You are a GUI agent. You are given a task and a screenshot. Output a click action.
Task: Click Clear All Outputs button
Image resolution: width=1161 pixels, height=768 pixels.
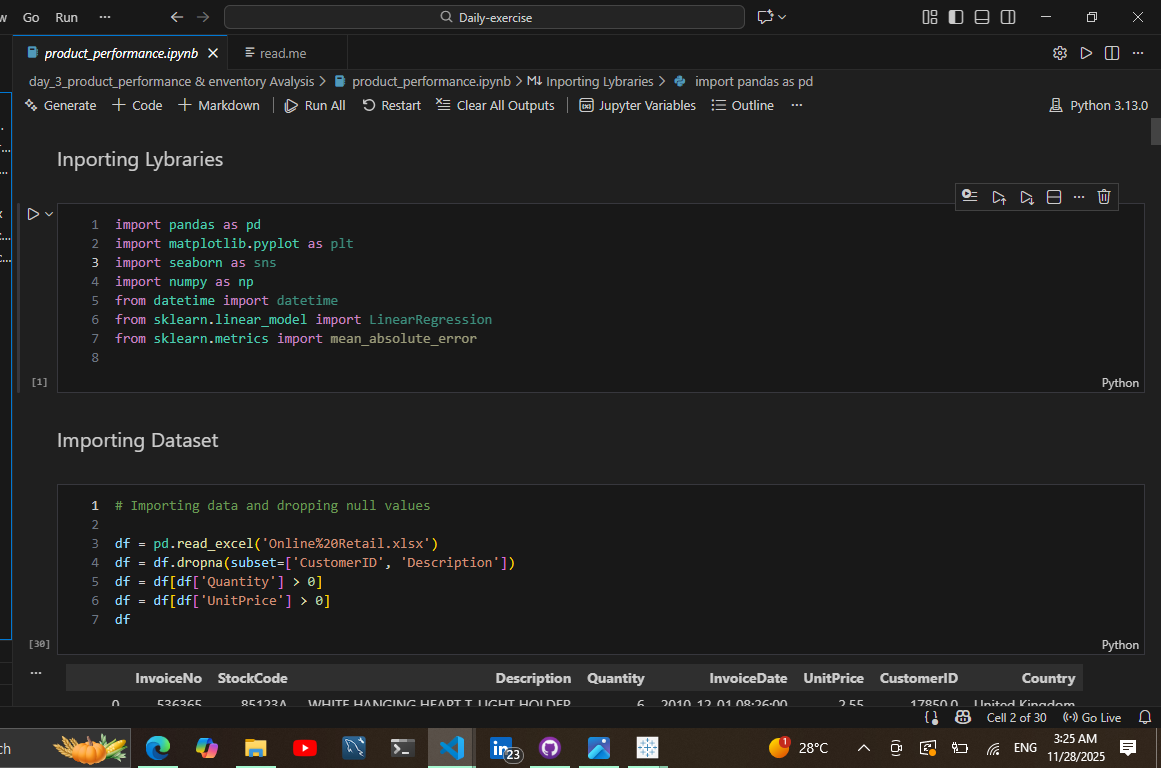click(495, 105)
